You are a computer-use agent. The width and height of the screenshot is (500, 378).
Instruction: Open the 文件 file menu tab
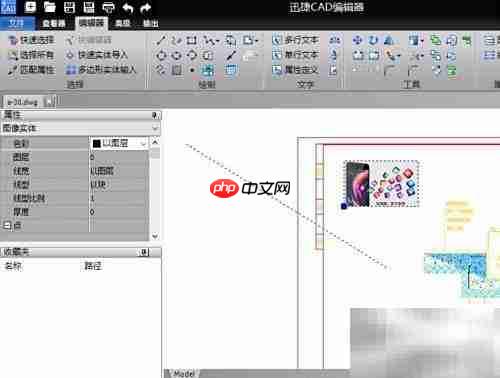[x=17, y=23]
